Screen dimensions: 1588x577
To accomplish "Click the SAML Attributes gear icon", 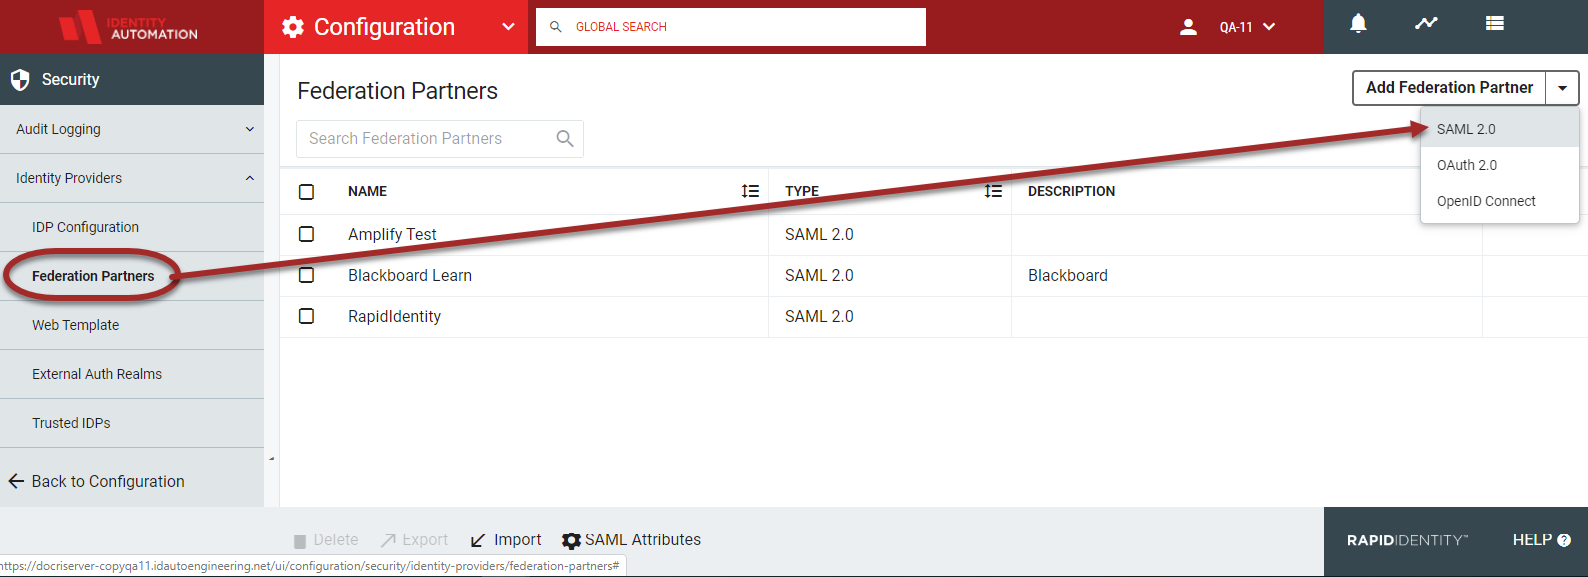I will point(571,541).
